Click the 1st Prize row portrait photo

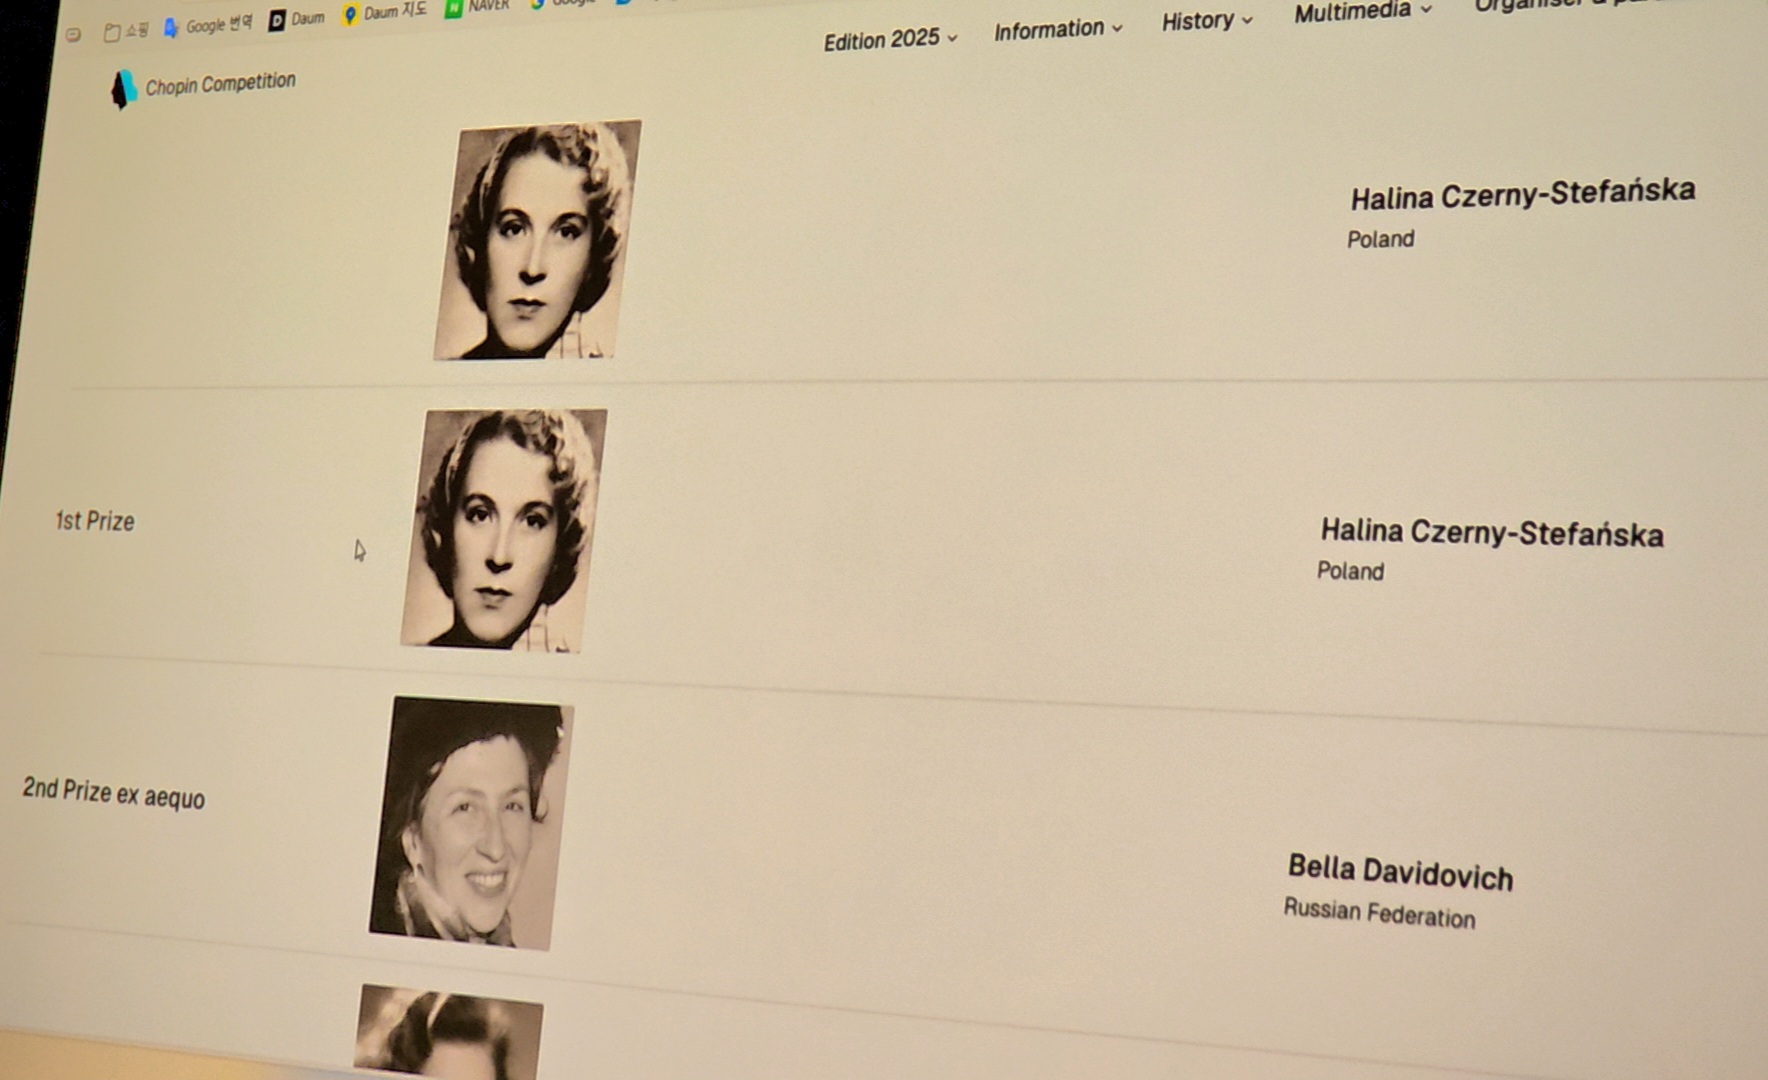click(504, 530)
